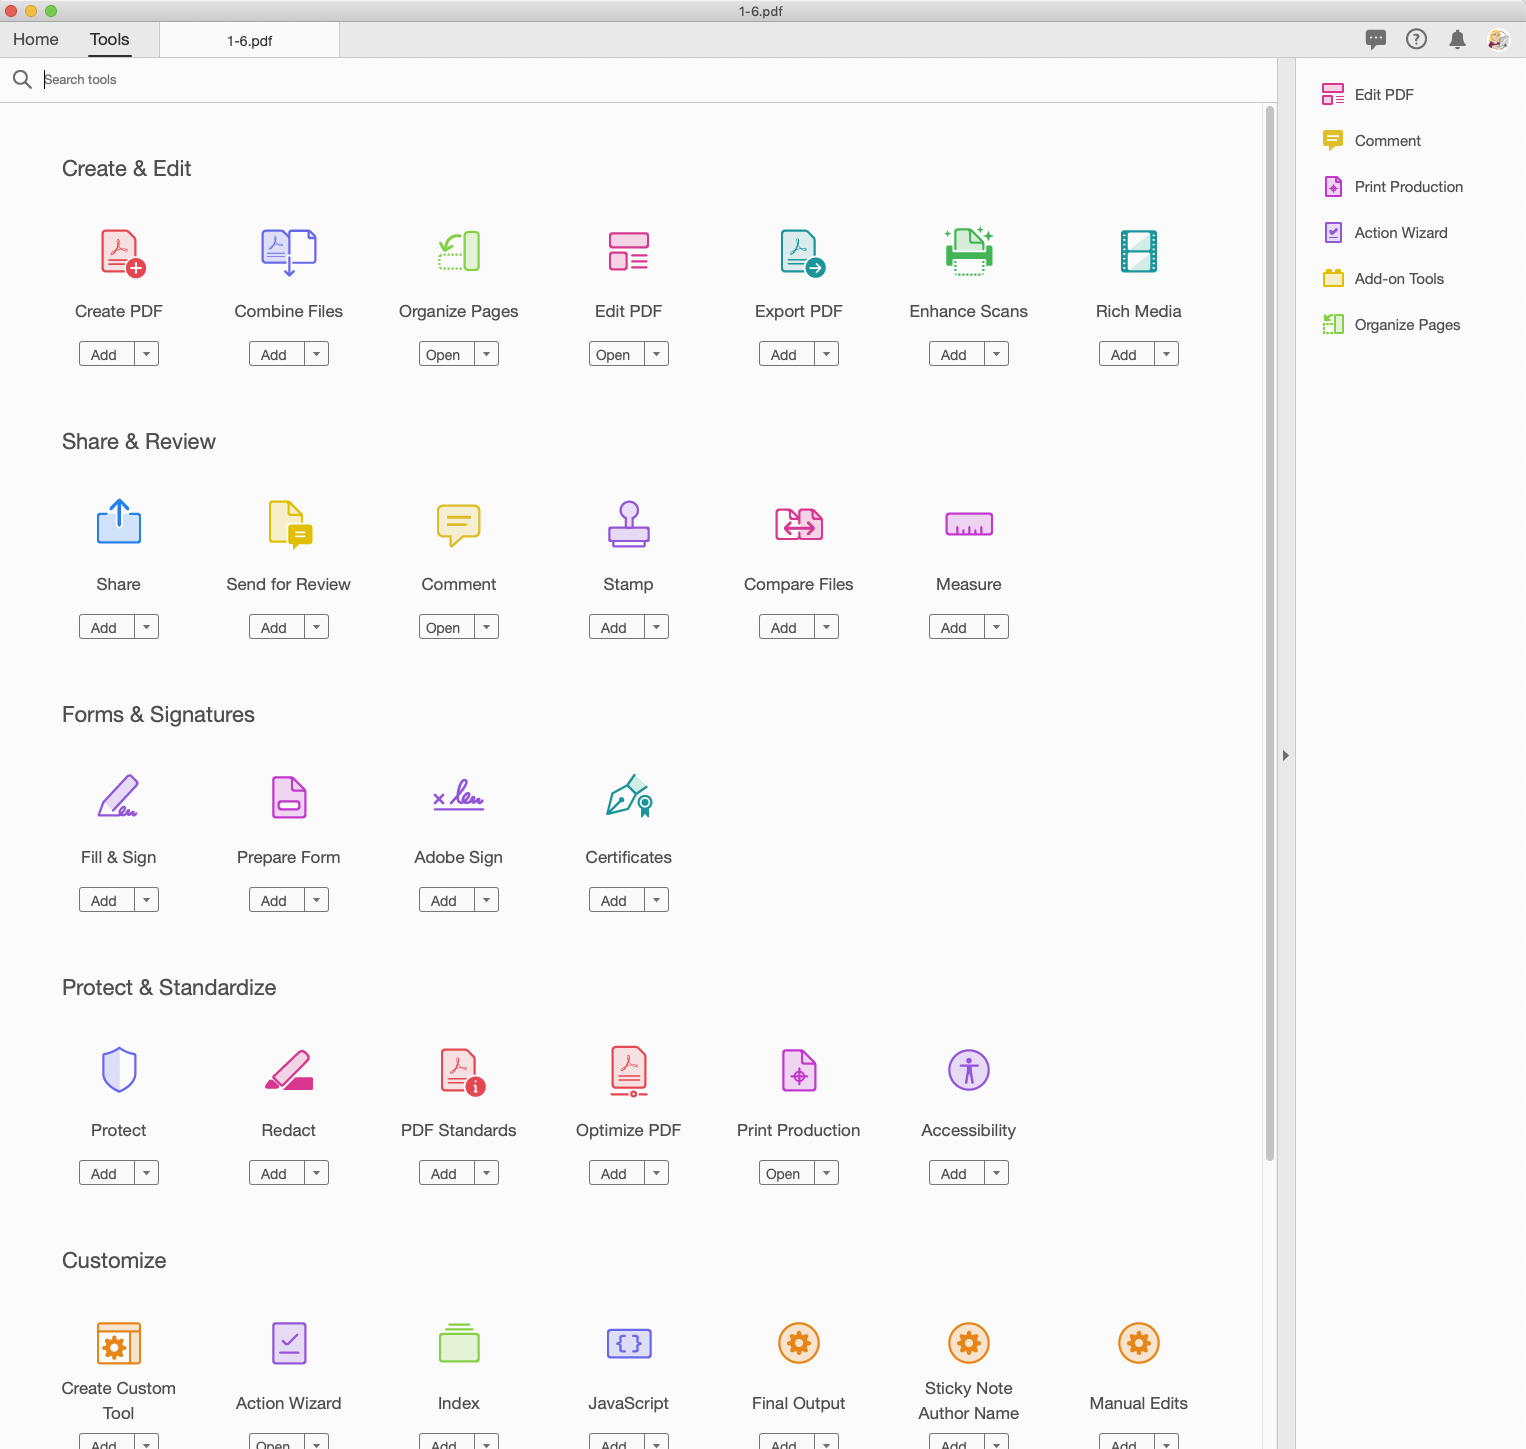This screenshot has height=1449, width=1526.
Task: Open Comment in the right pane shortcuts
Action: tap(1371, 141)
